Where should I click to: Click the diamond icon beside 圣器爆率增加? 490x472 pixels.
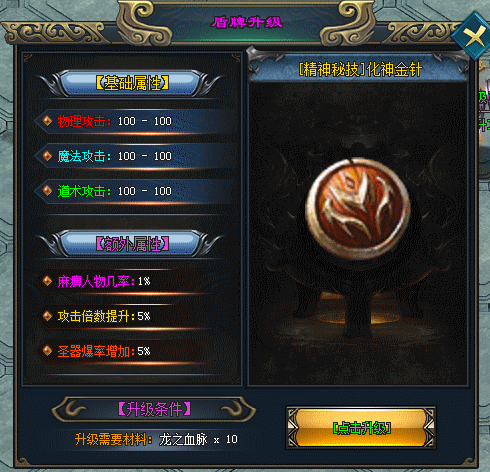pyautogui.click(x=47, y=351)
